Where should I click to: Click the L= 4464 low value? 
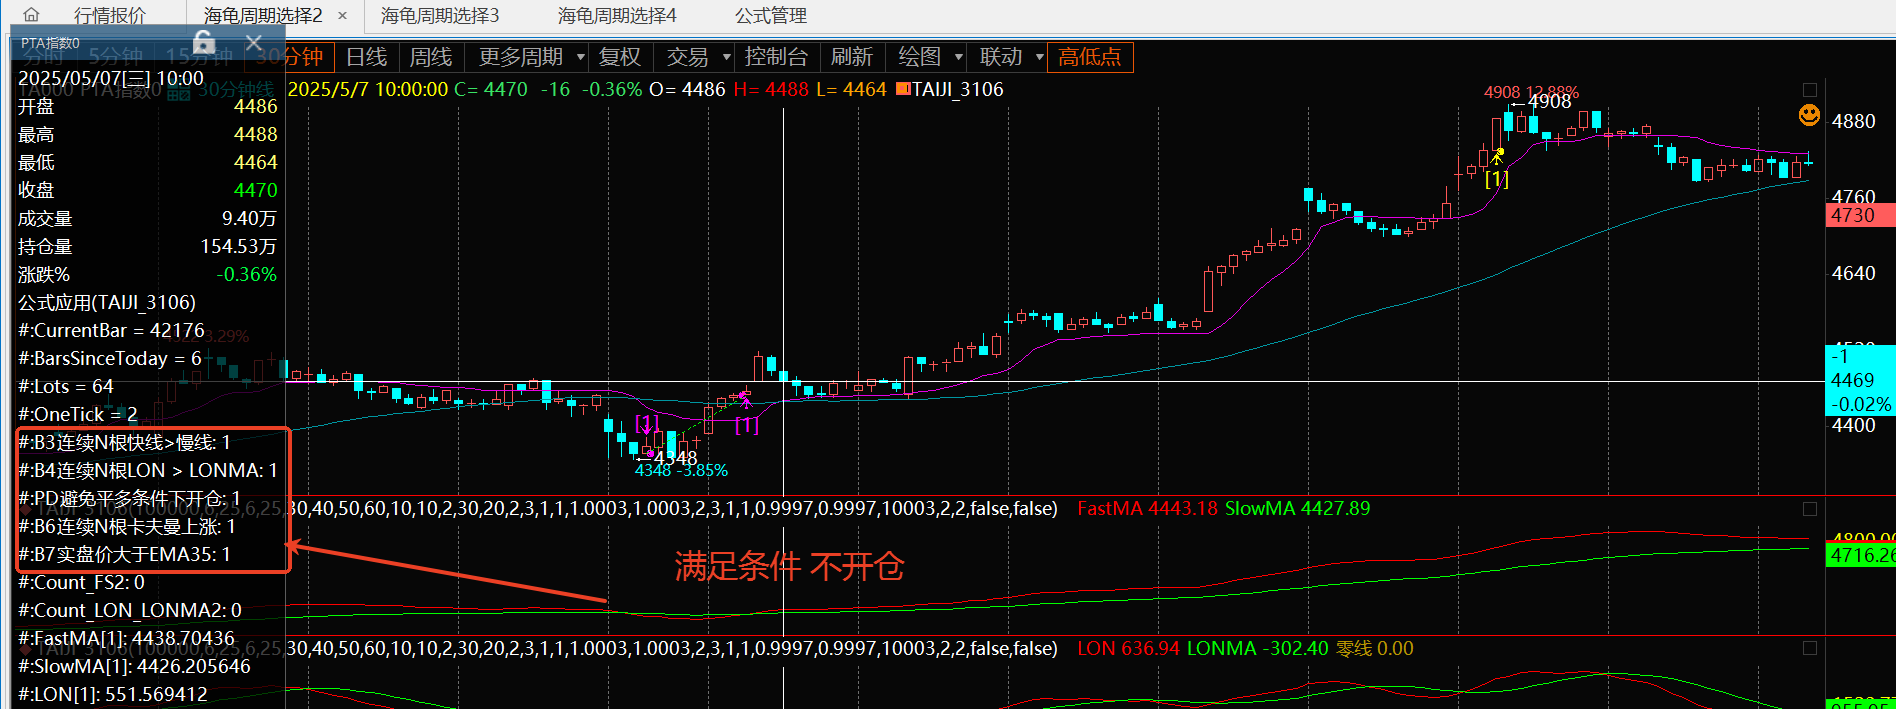(851, 89)
